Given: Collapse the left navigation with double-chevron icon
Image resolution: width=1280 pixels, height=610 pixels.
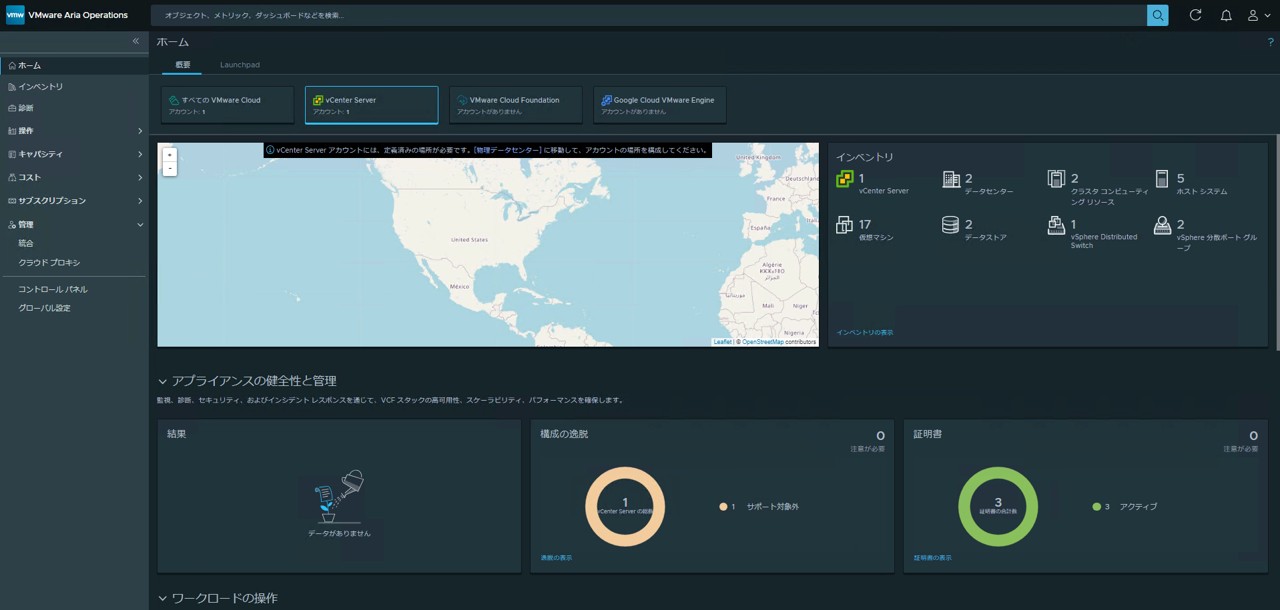Looking at the screenshot, I should (x=136, y=41).
